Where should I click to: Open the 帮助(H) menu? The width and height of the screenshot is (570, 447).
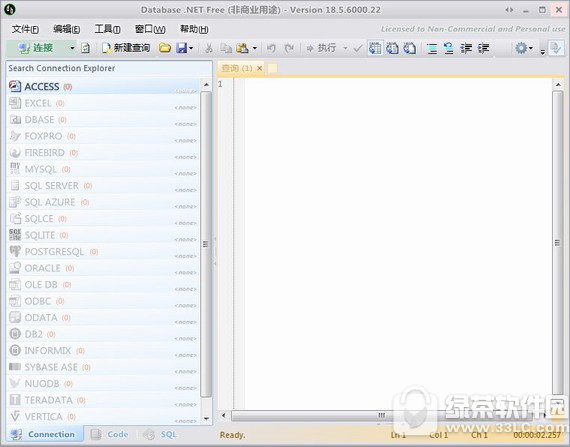pyautogui.click(x=194, y=29)
